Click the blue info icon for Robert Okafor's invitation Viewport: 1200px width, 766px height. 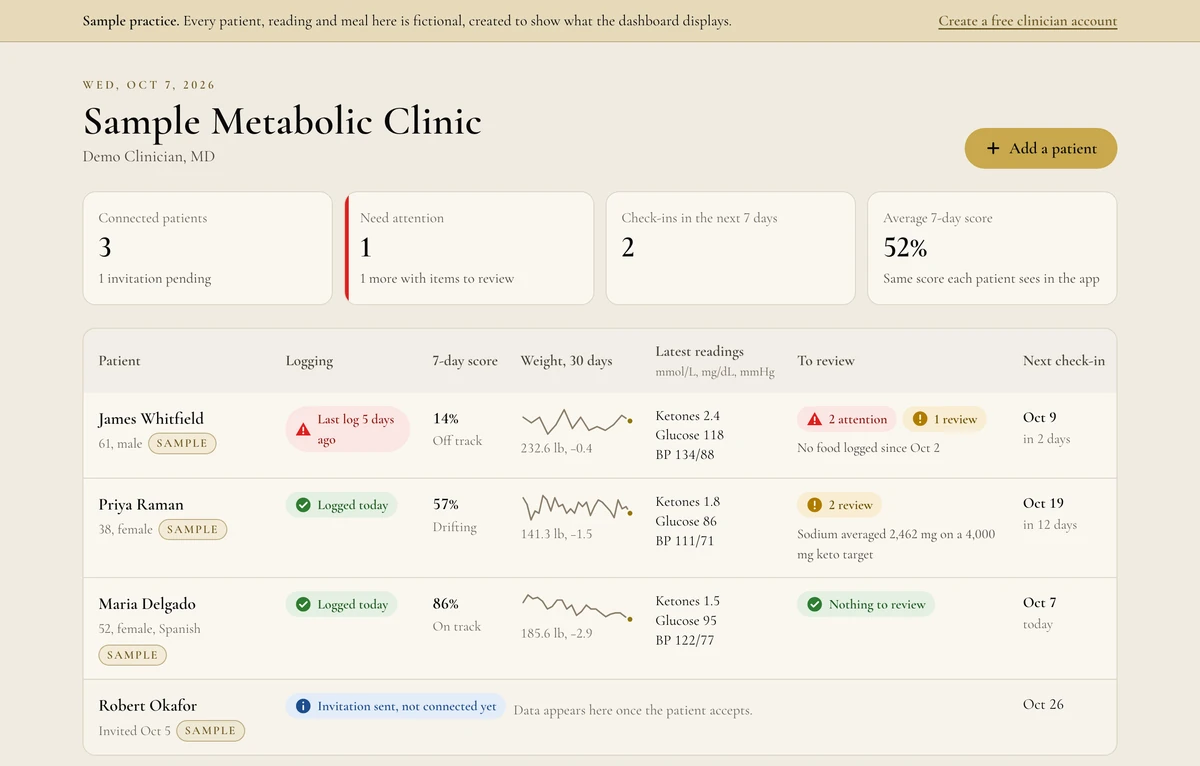point(303,706)
